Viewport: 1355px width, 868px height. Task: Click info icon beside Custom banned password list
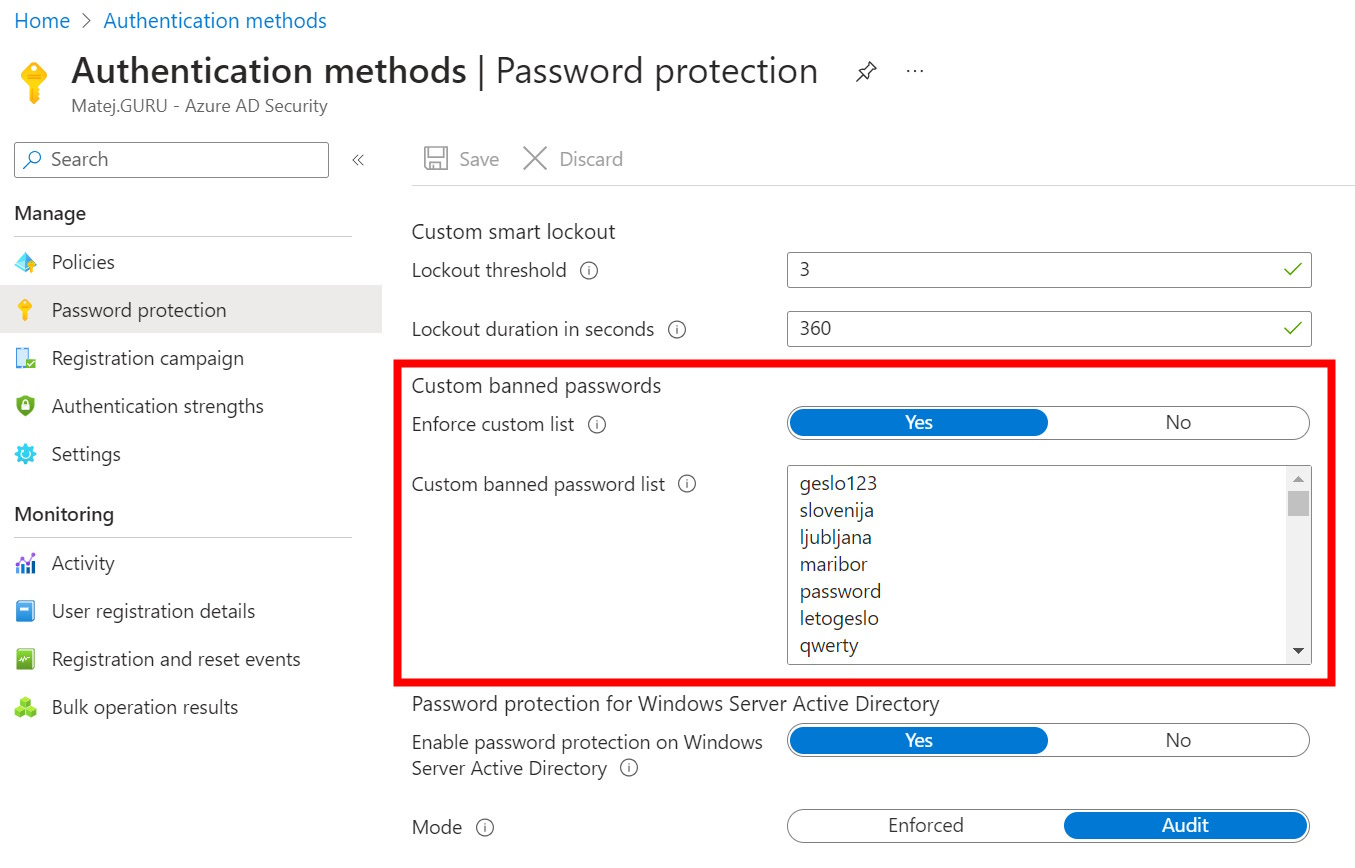pos(687,484)
